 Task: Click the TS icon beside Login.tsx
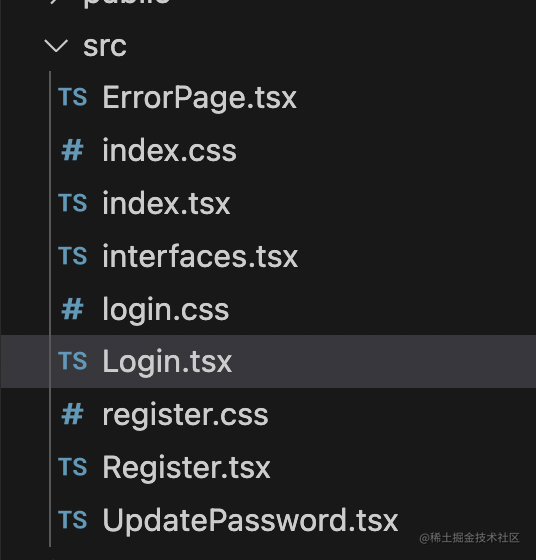coord(73,361)
